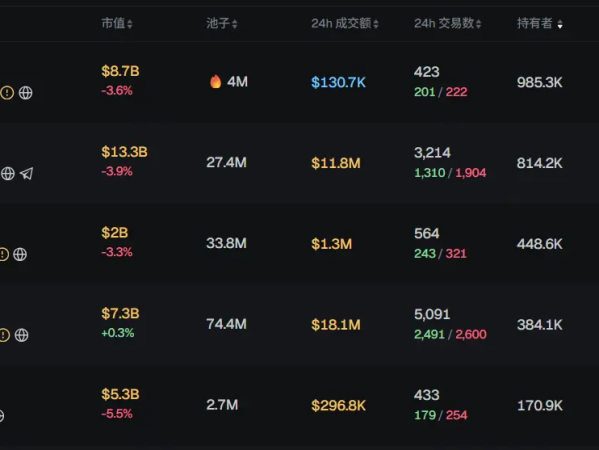This screenshot has width=599, height=450.
Task: Click transaction count 5,091
Action: click(432, 314)
